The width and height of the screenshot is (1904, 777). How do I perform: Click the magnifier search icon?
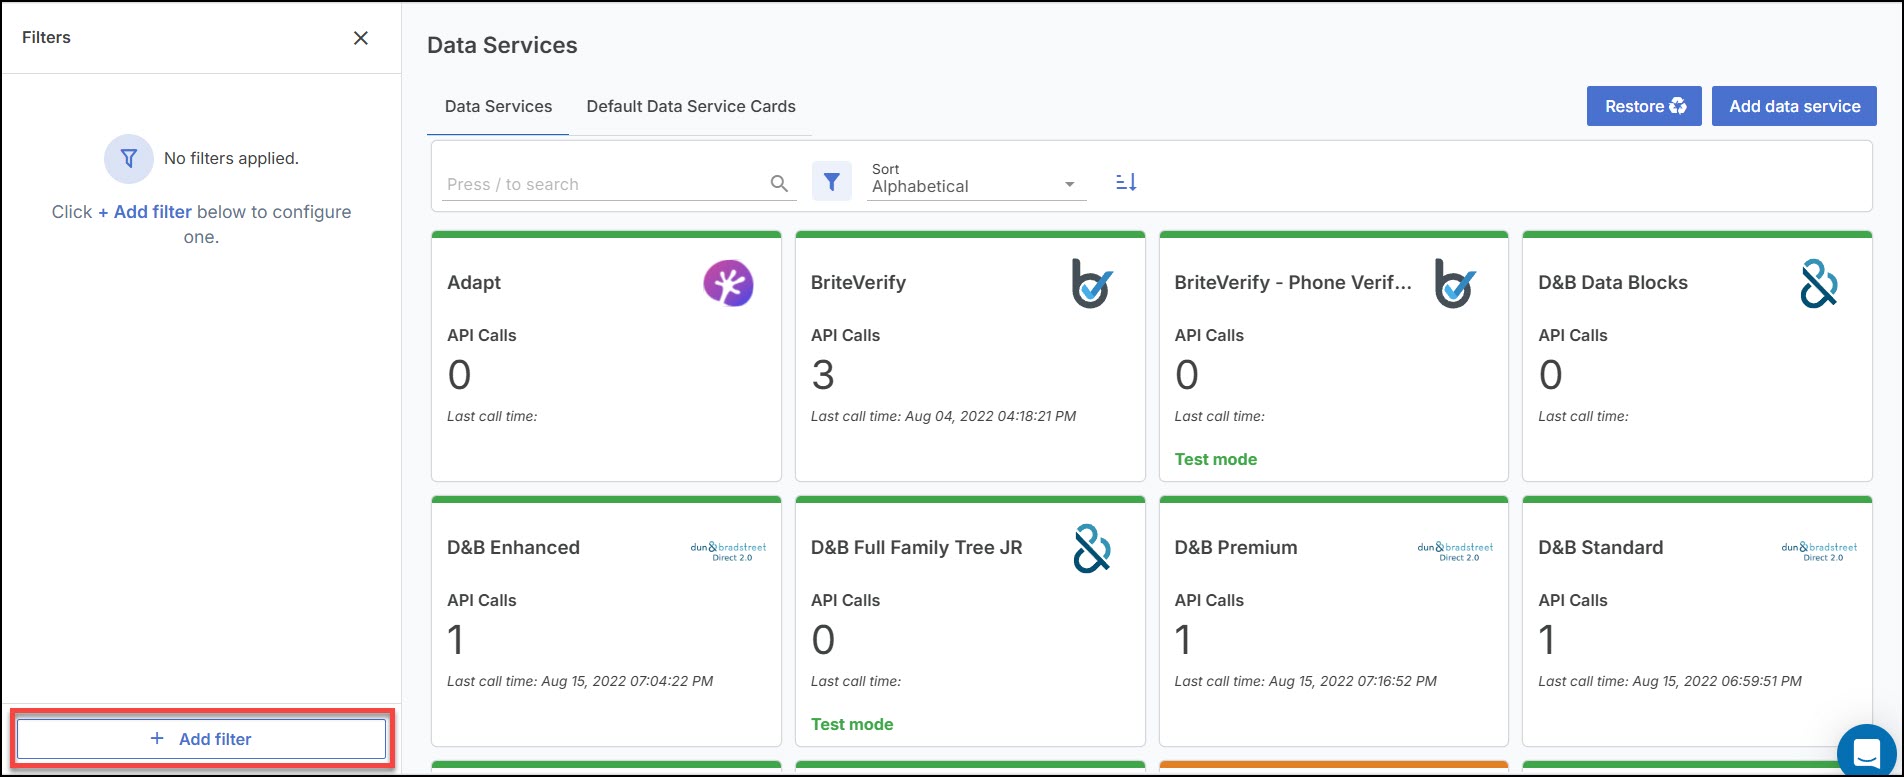pyautogui.click(x=779, y=184)
